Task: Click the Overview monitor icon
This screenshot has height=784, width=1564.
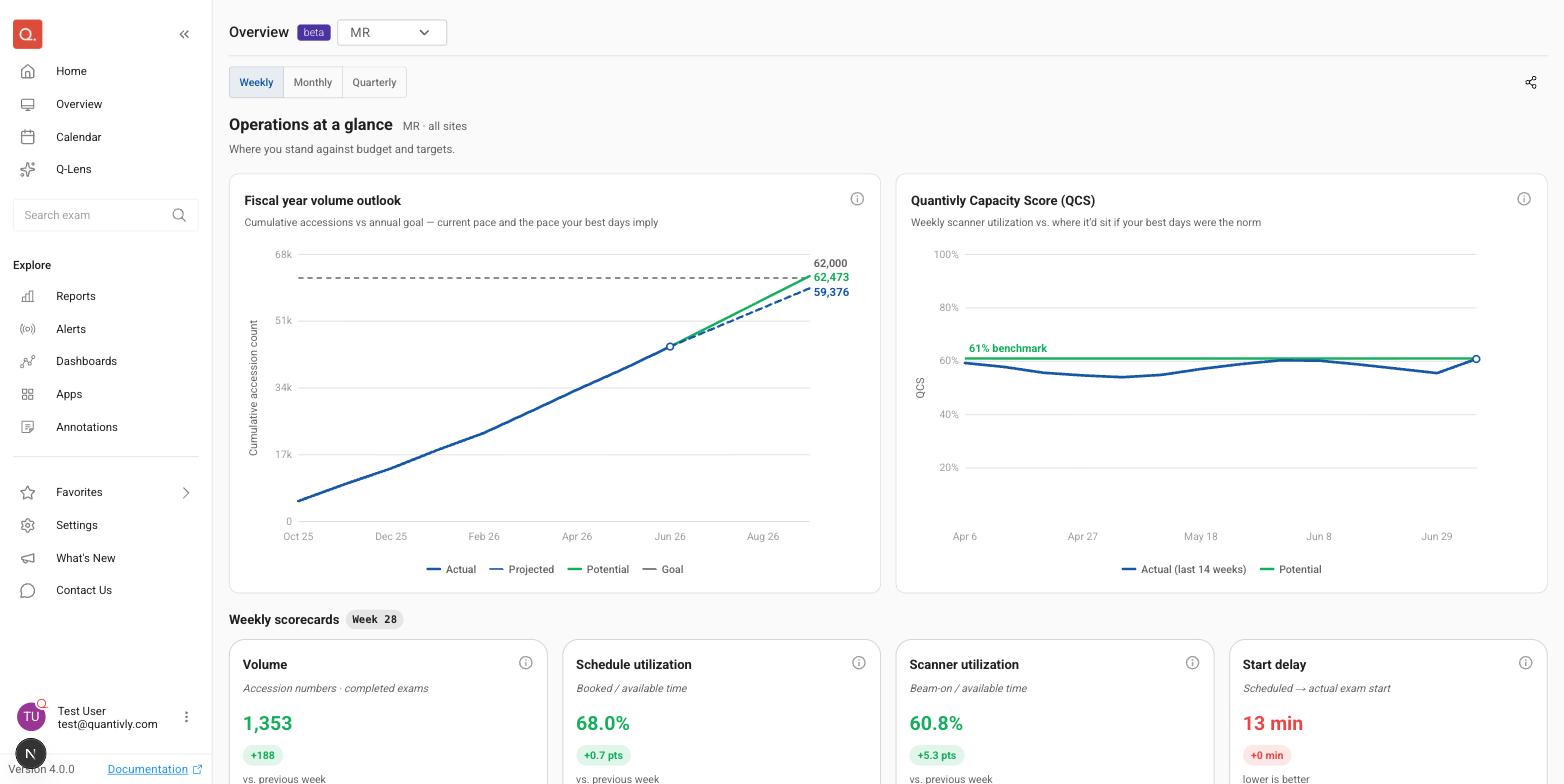Action: click(28, 104)
